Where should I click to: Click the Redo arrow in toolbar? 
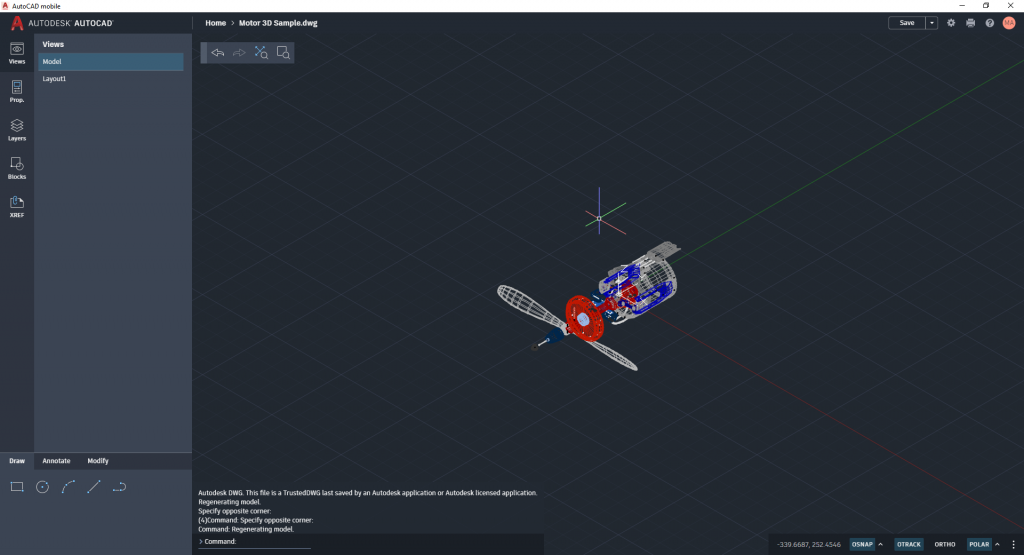tap(239, 53)
